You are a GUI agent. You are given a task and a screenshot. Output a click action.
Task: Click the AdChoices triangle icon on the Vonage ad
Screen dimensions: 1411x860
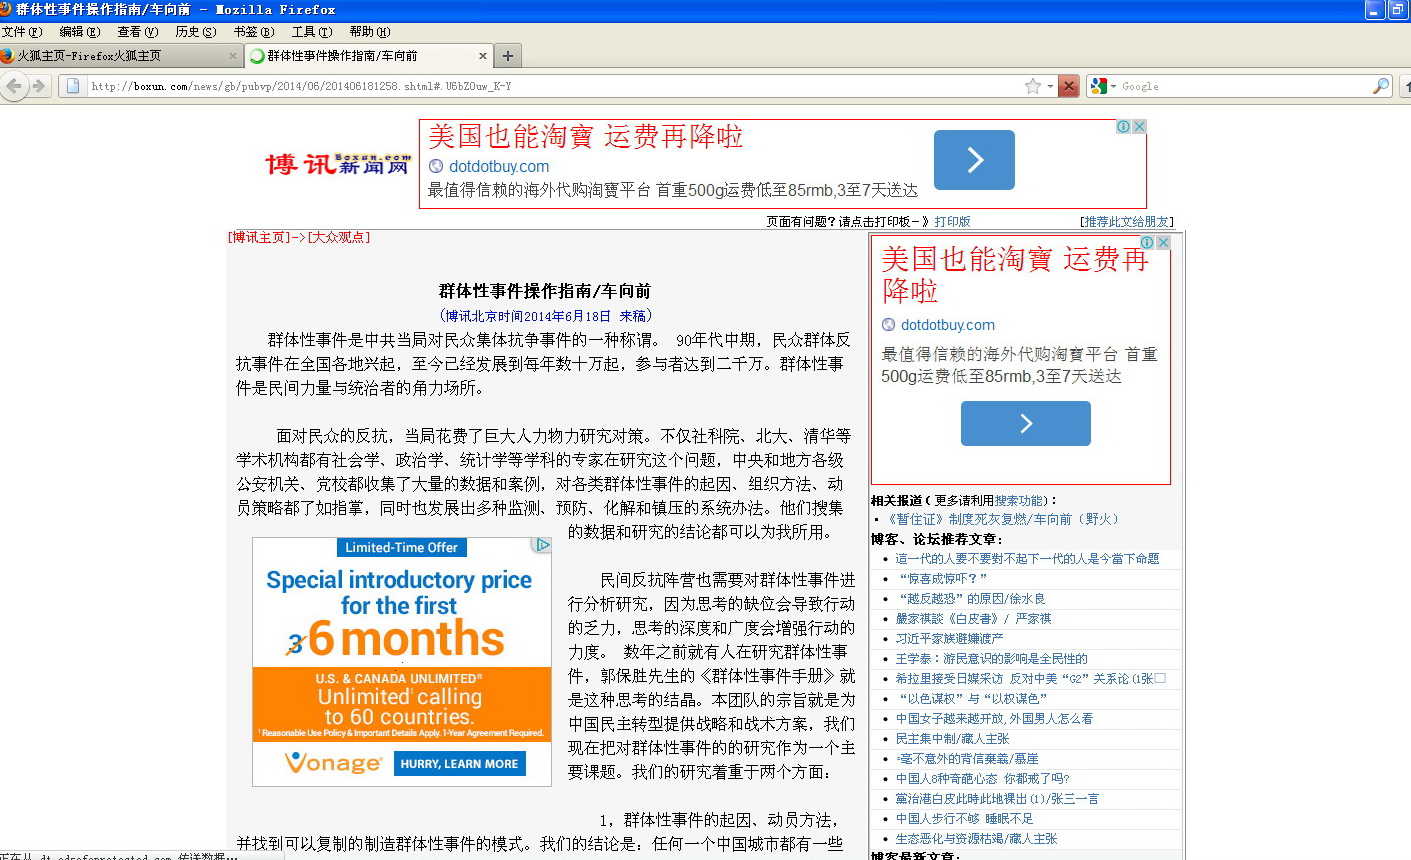click(x=542, y=545)
